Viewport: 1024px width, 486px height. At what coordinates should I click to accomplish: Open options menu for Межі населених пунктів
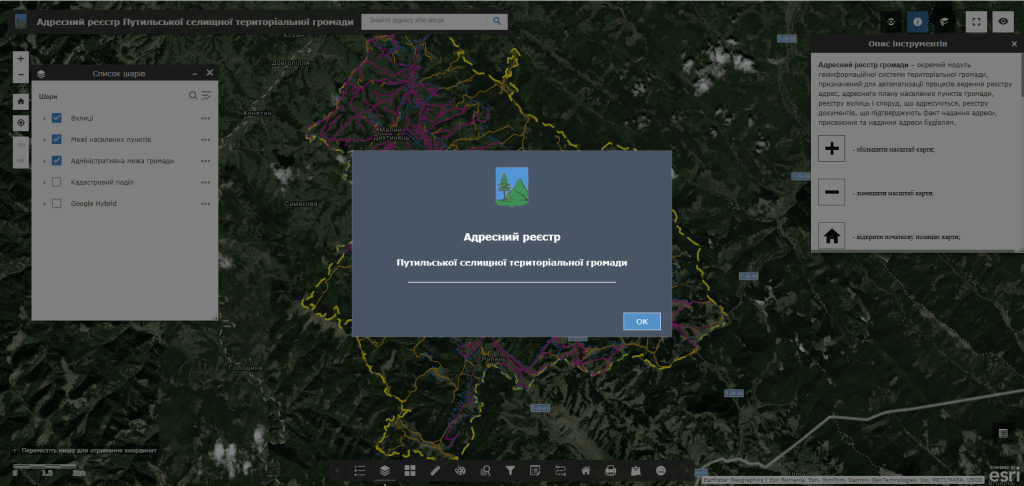pos(206,140)
